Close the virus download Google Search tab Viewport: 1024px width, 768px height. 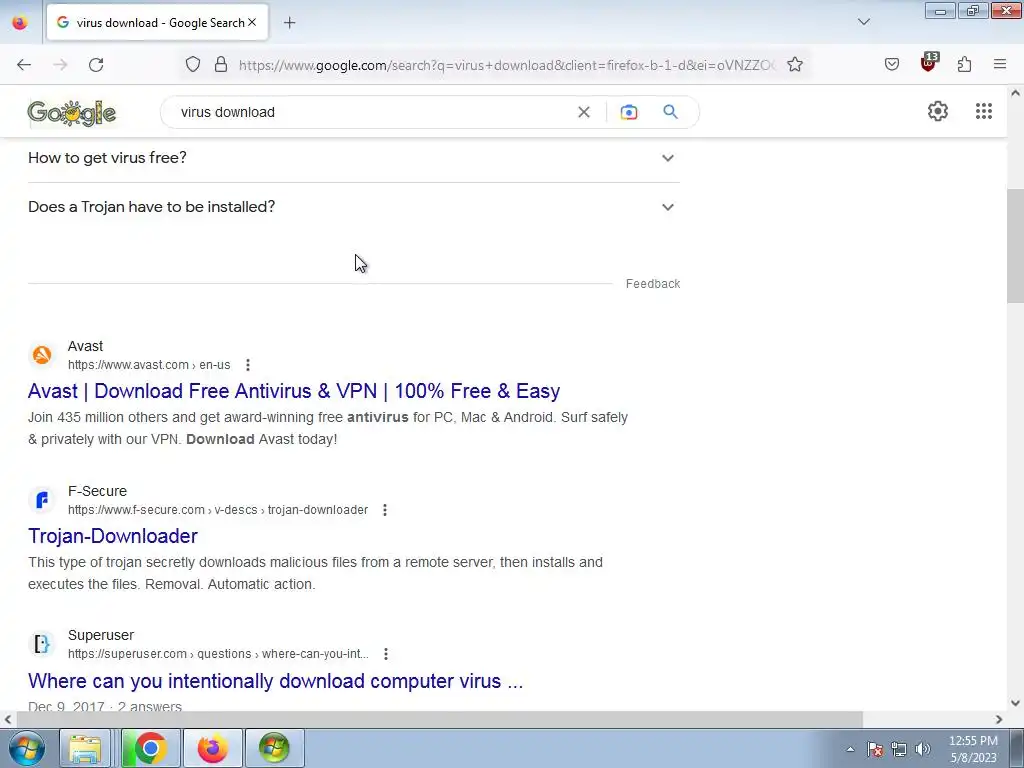click(x=252, y=22)
